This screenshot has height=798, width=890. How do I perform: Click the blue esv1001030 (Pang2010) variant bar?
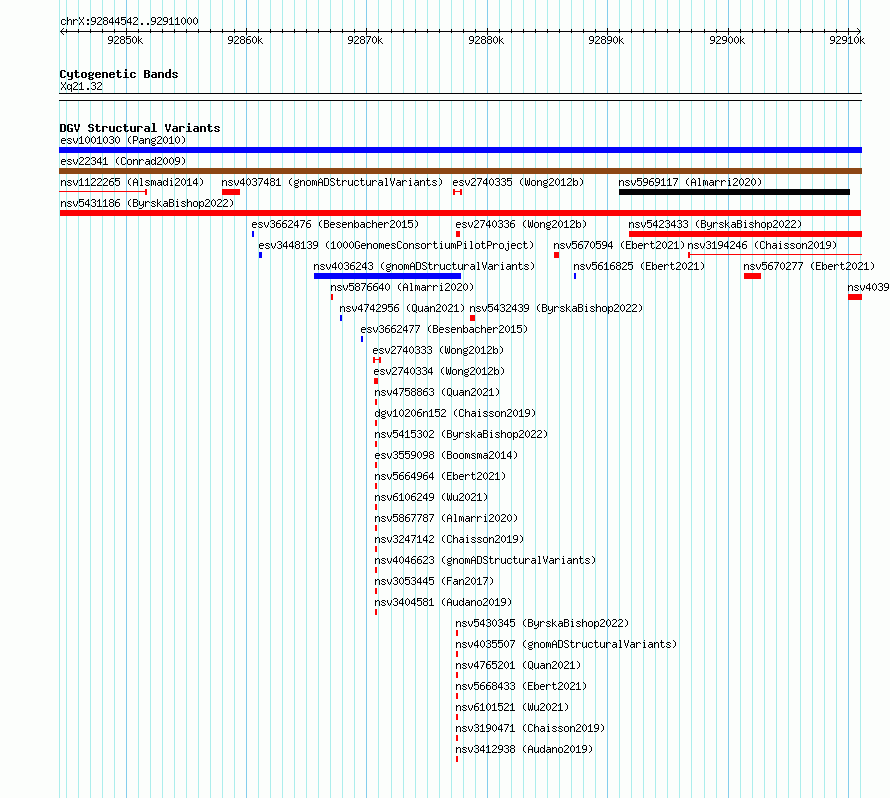460,150
